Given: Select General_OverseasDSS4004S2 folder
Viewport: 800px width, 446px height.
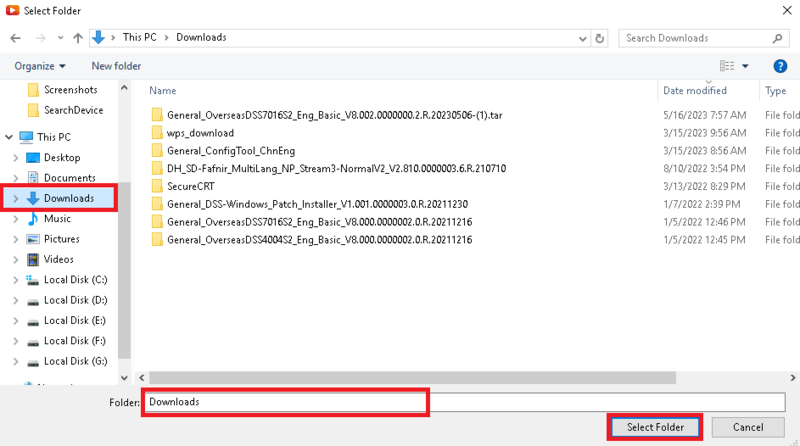Looking at the screenshot, I should pos(319,240).
